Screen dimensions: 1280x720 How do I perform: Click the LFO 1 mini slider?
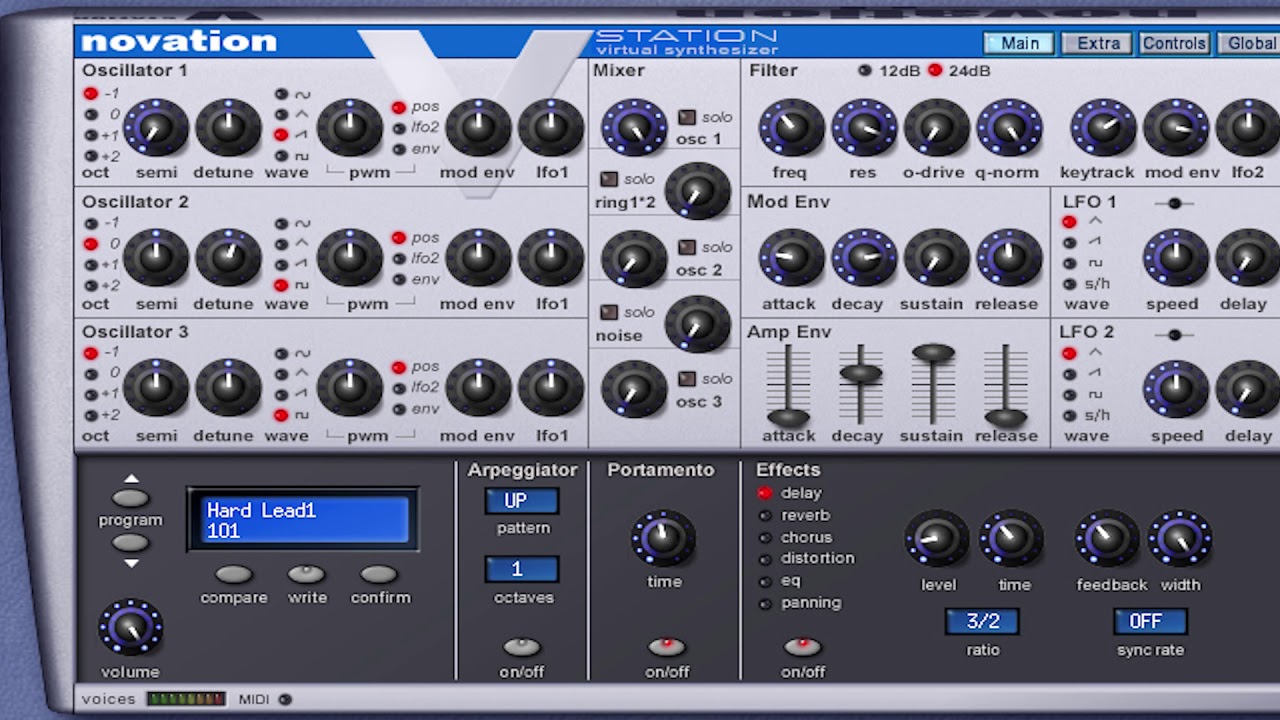(x=1174, y=203)
